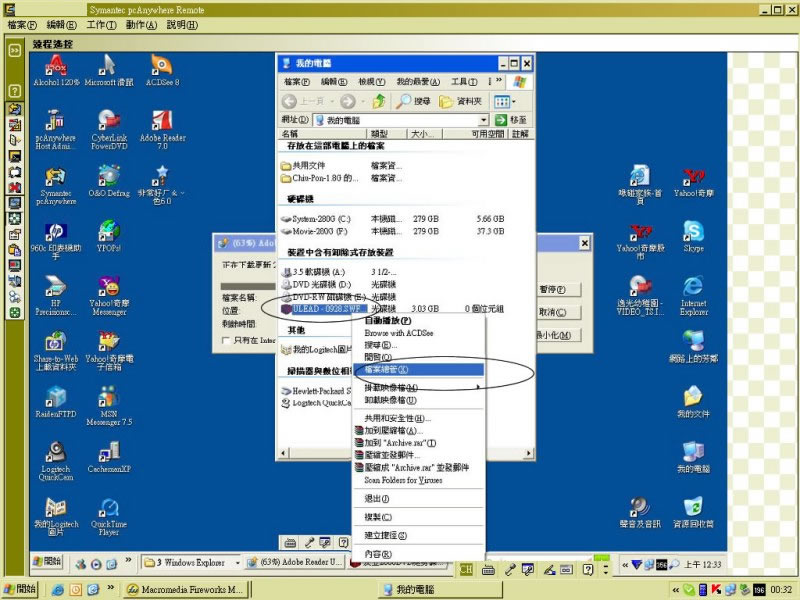Choose 檔案總管(X) from the context menu
800x600 pixels.
point(418,369)
